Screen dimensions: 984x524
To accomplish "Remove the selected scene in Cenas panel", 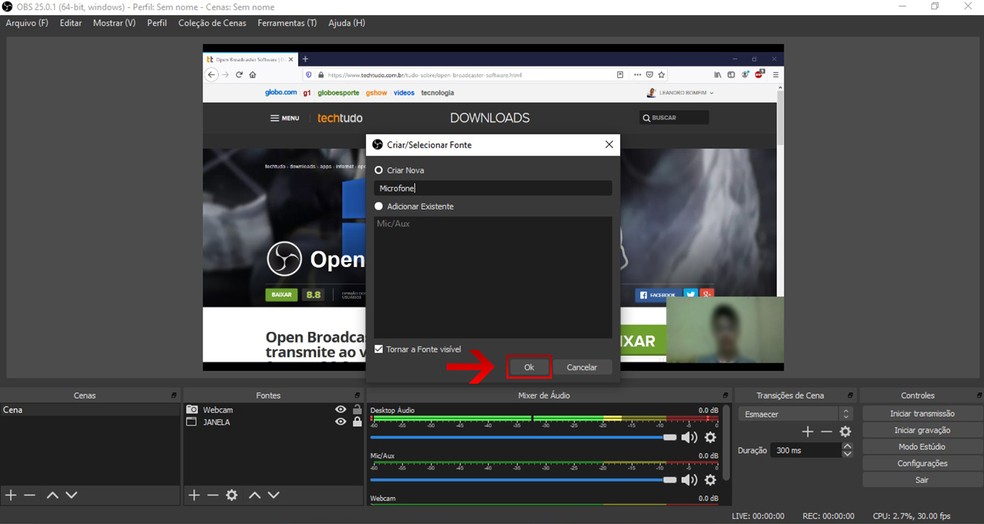I will point(30,495).
